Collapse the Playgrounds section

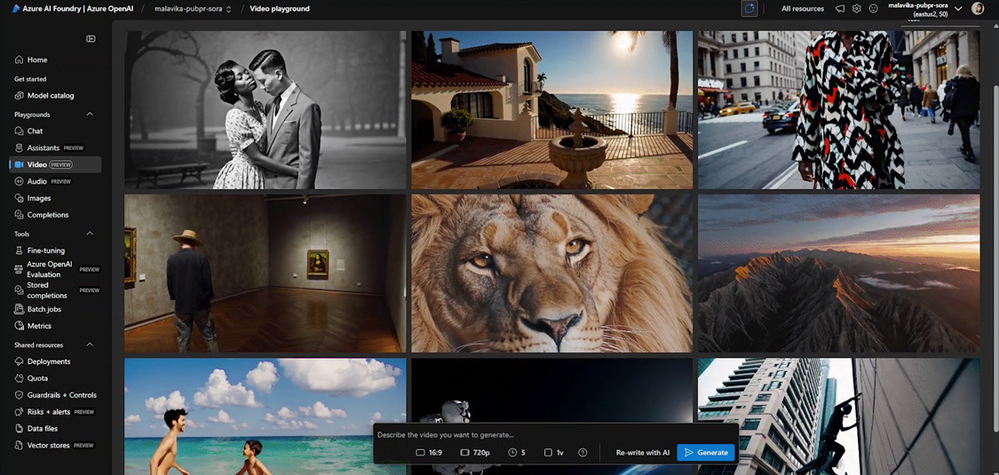[x=90, y=115]
